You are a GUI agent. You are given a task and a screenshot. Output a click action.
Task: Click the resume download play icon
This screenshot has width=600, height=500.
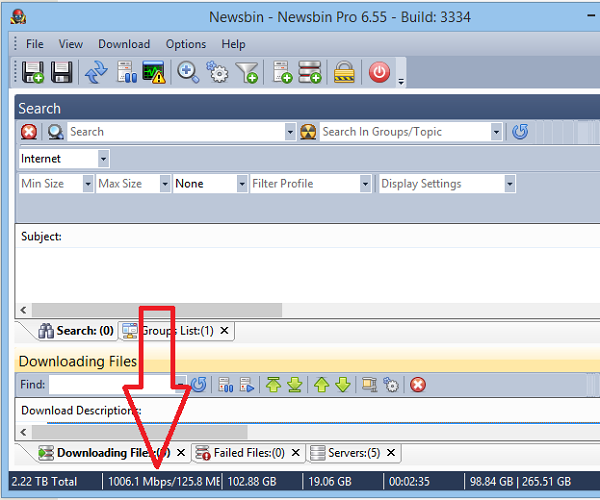(x=247, y=384)
